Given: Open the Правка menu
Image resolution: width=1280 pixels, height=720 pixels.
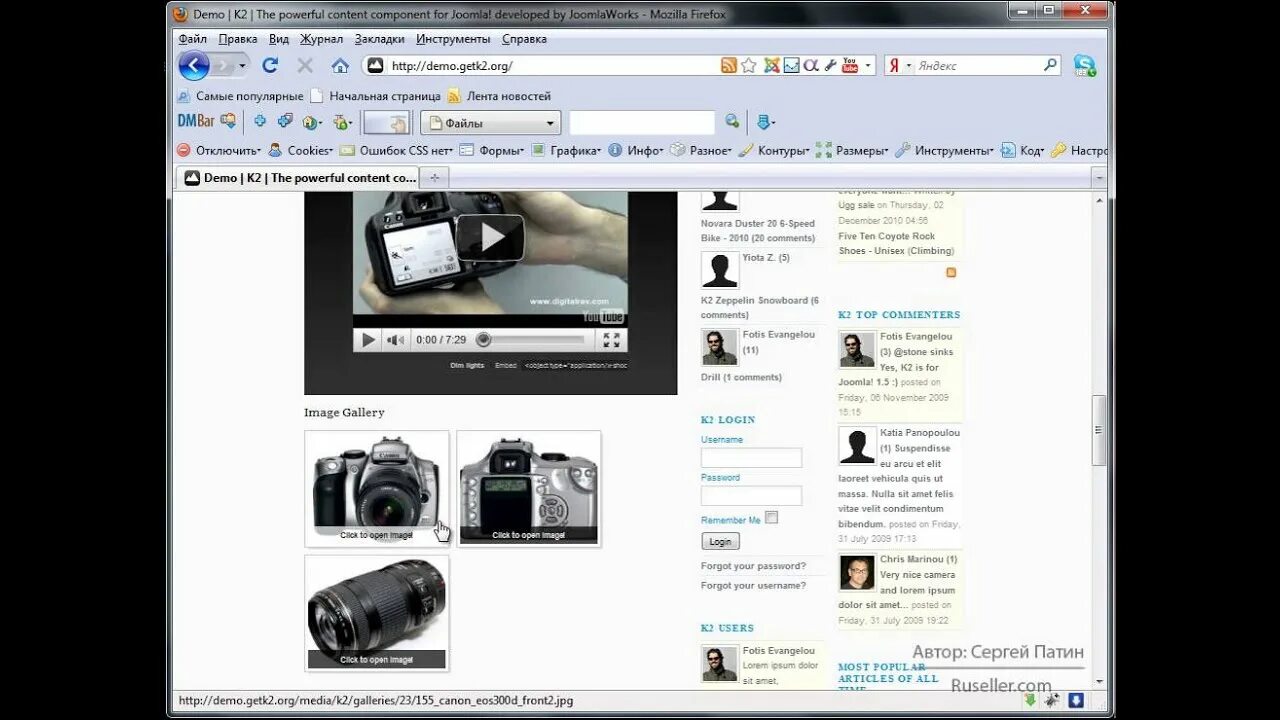Looking at the screenshot, I should tap(238, 39).
